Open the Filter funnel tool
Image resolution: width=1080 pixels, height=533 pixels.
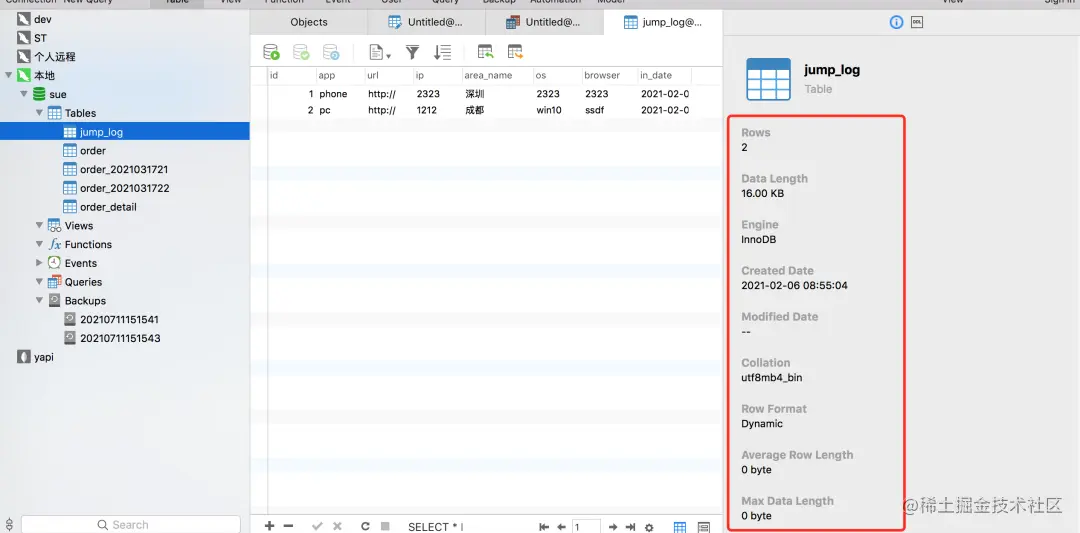413,52
